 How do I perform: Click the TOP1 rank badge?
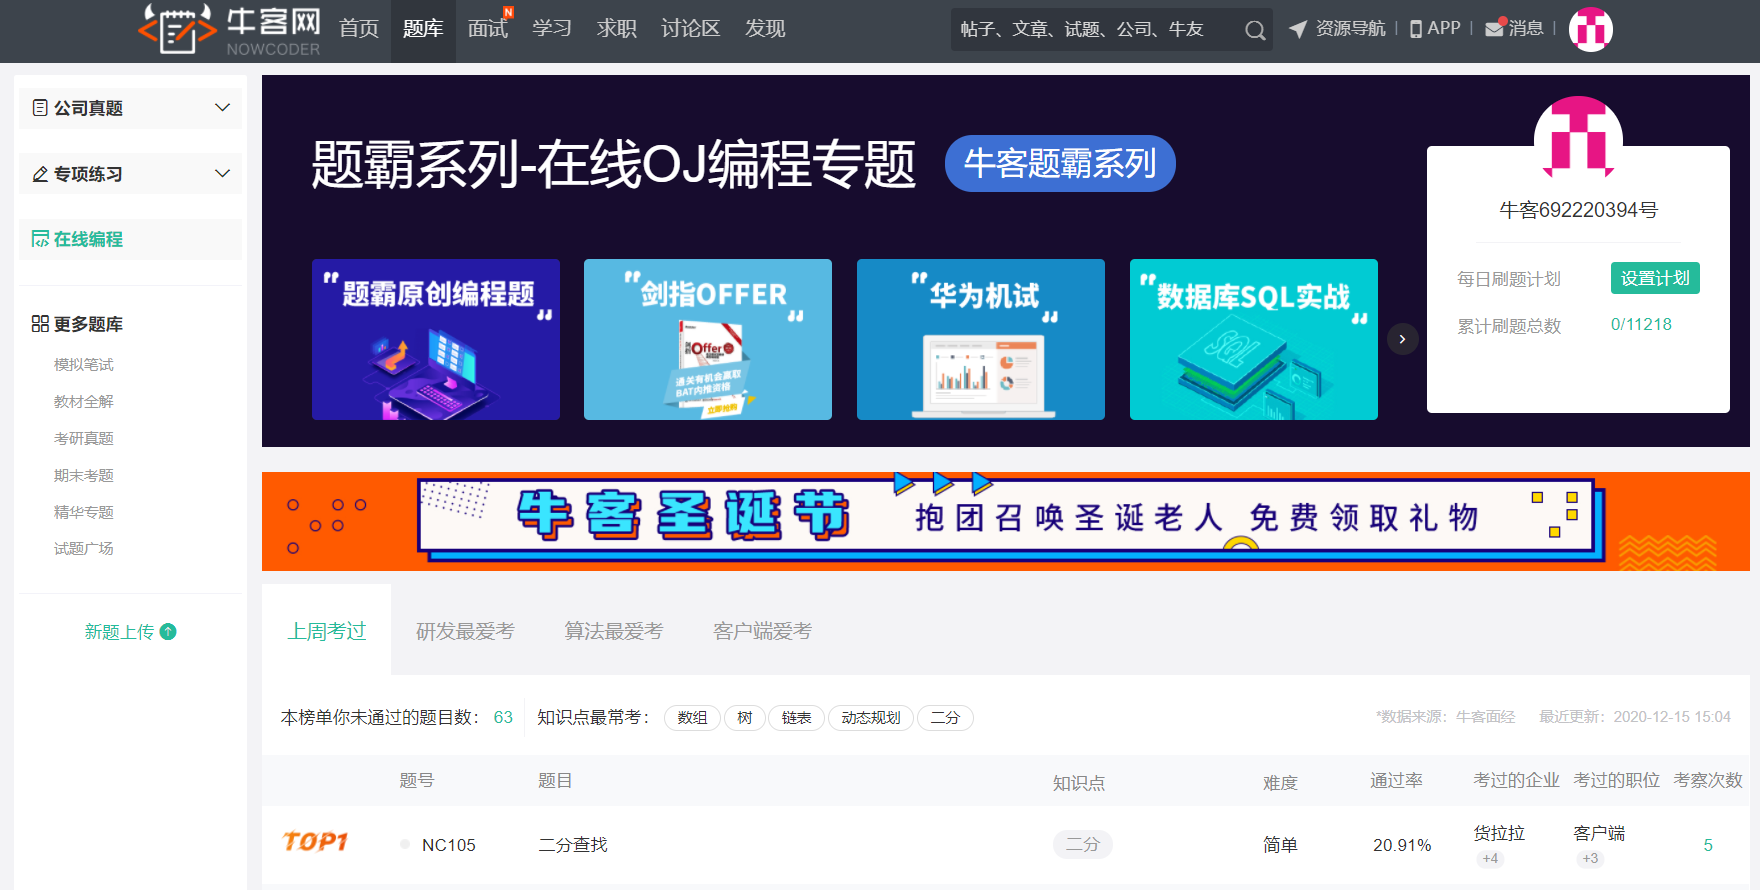pyautogui.click(x=315, y=842)
